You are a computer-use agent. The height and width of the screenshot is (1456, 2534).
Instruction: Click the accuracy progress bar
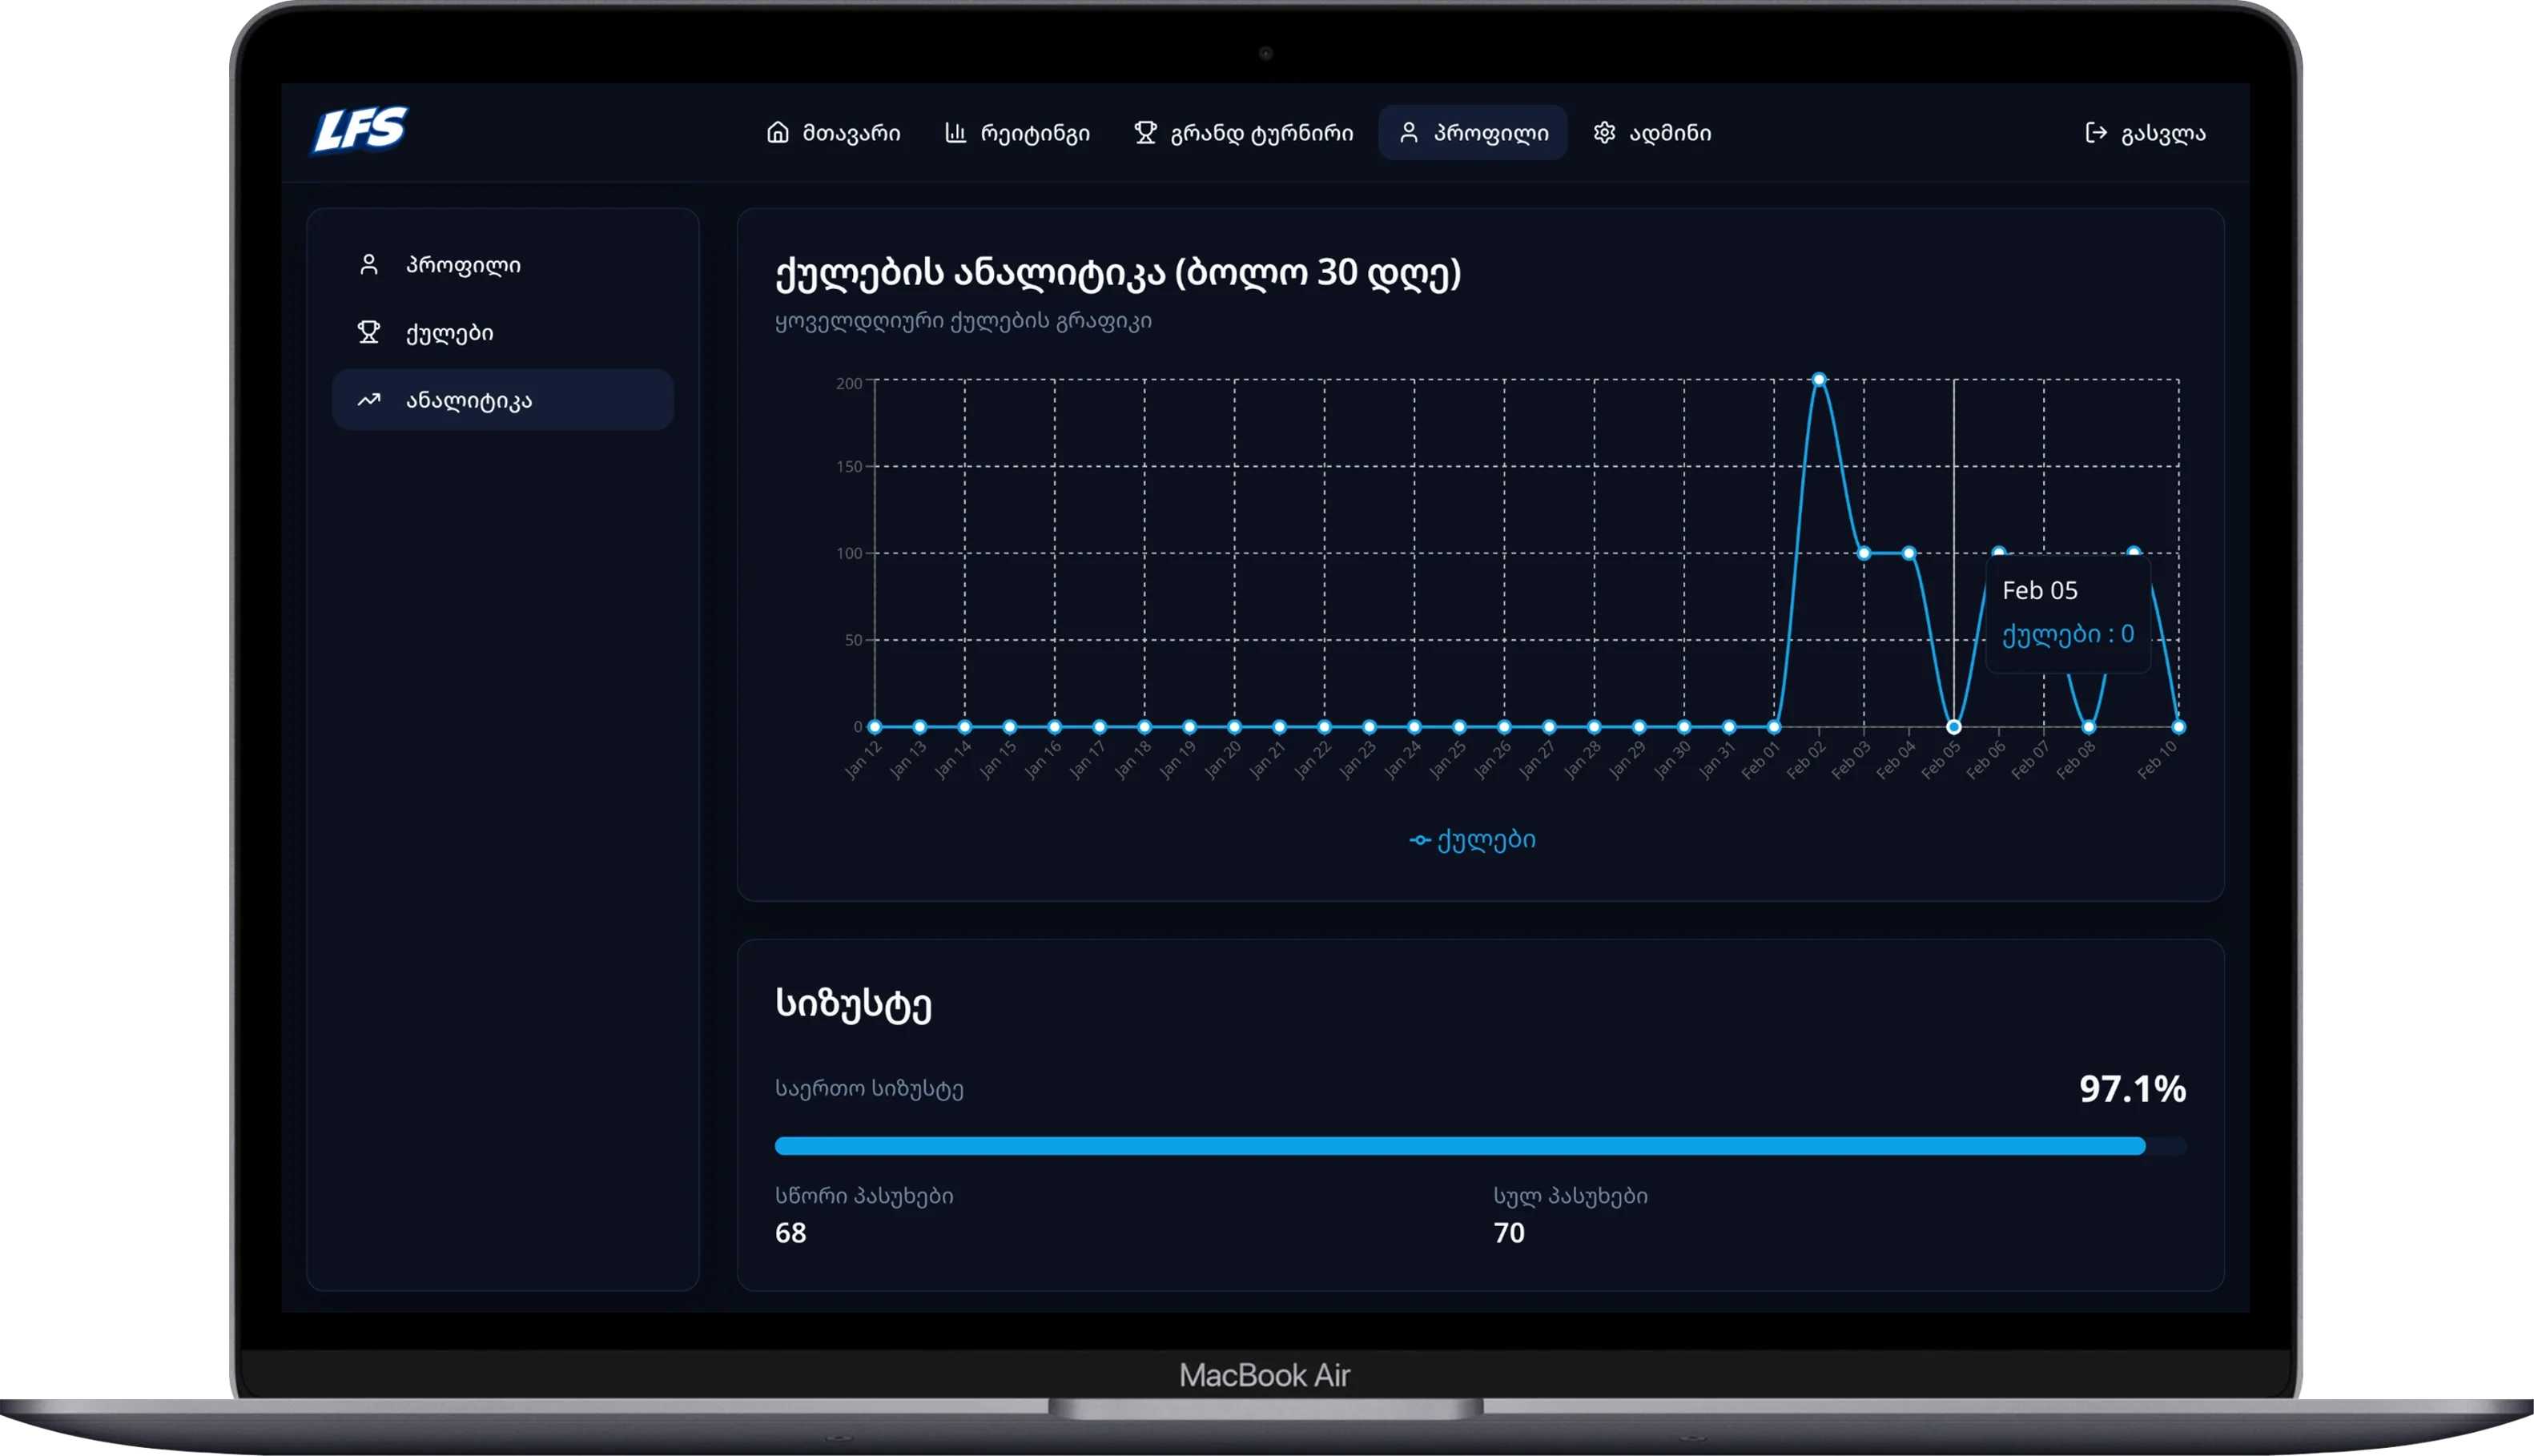pyautogui.click(x=1480, y=1146)
